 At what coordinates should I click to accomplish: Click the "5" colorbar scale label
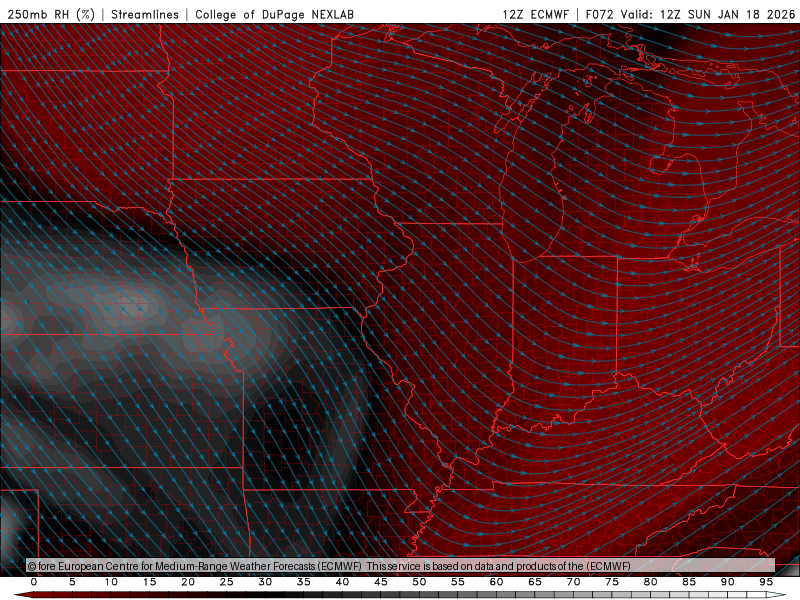72,582
